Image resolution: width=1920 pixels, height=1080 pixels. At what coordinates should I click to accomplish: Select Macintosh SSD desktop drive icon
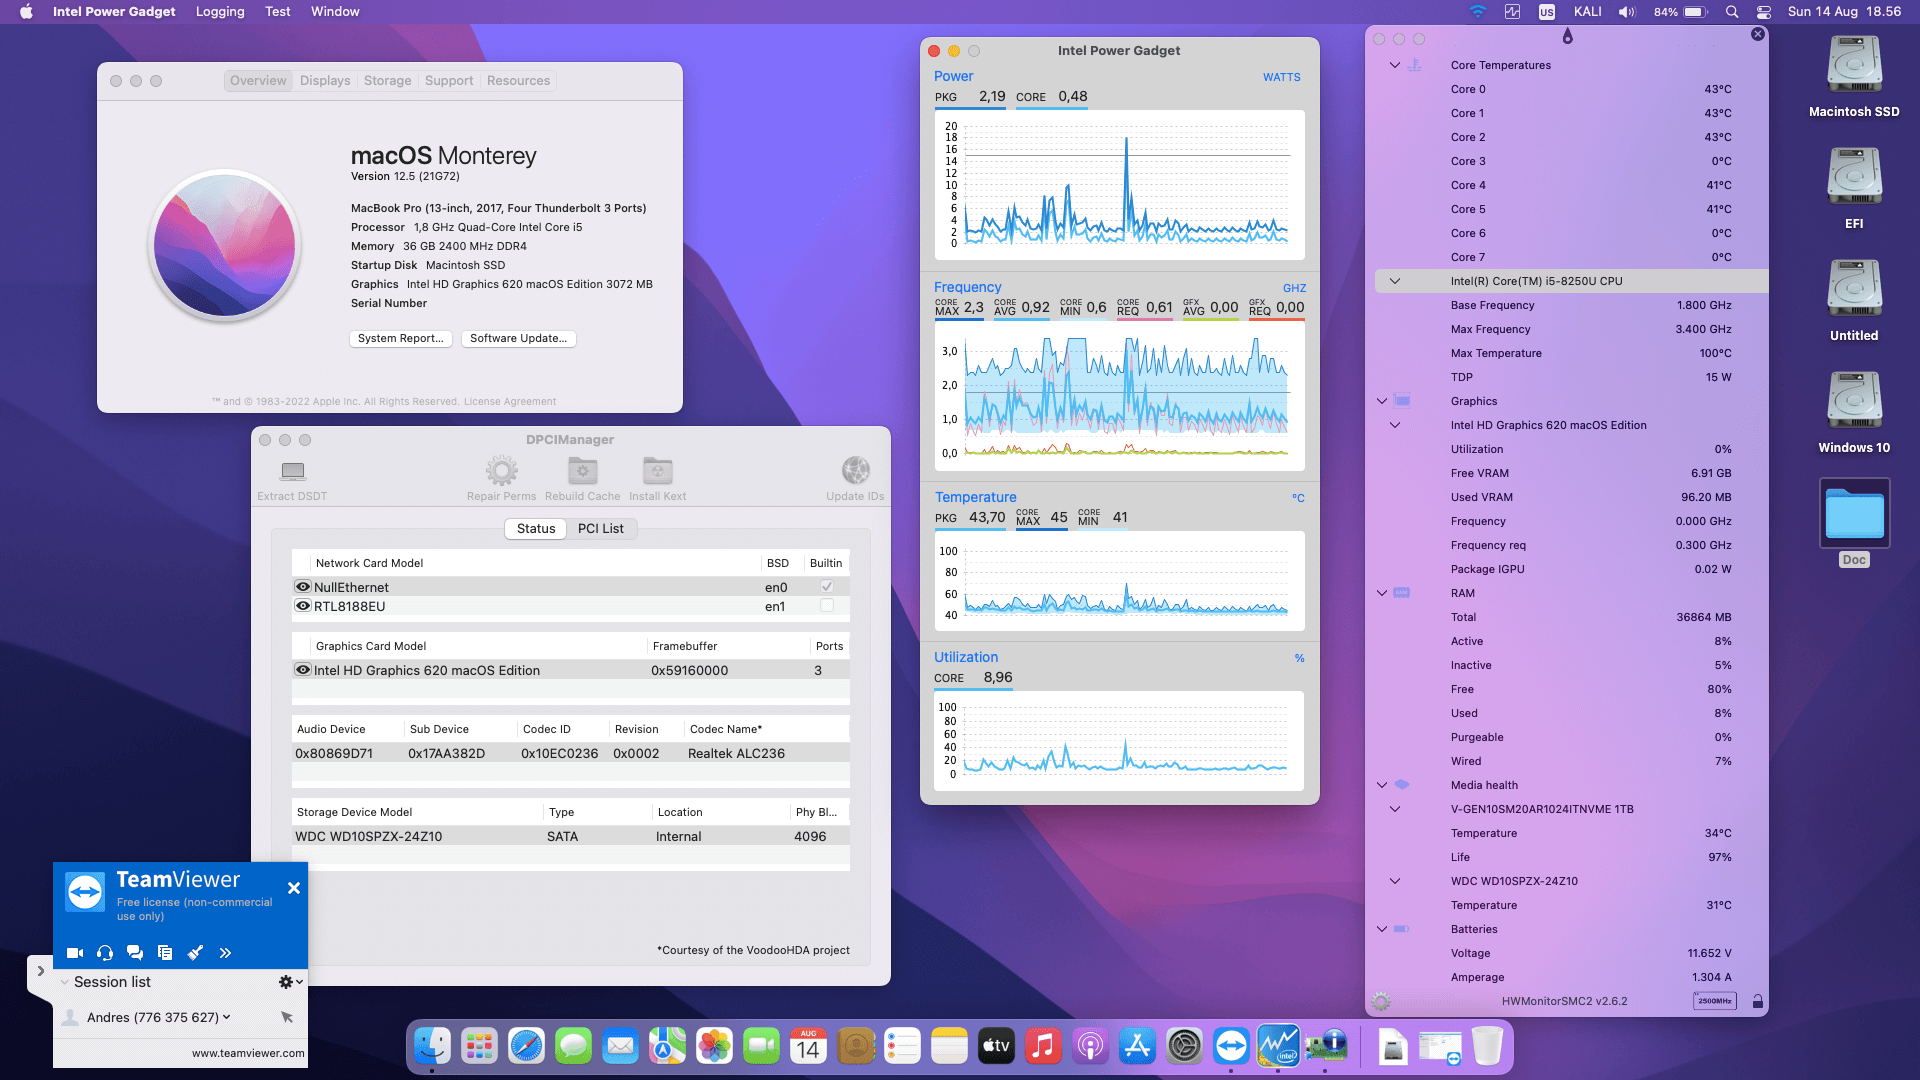[1854, 65]
